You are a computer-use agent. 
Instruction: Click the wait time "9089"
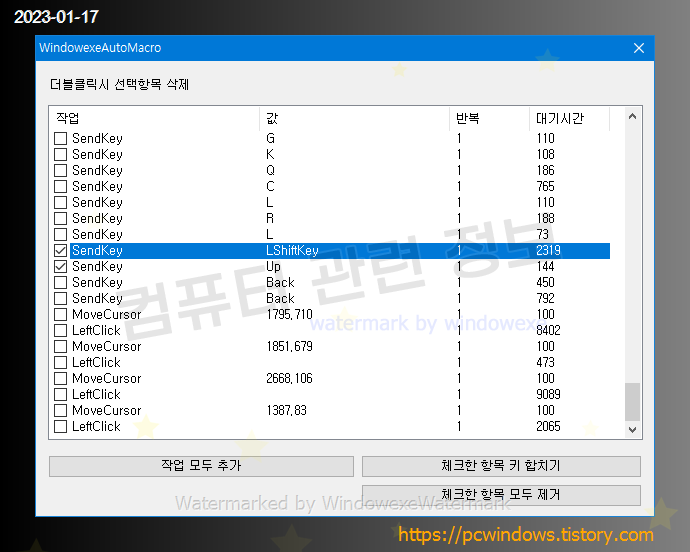click(x=548, y=394)
